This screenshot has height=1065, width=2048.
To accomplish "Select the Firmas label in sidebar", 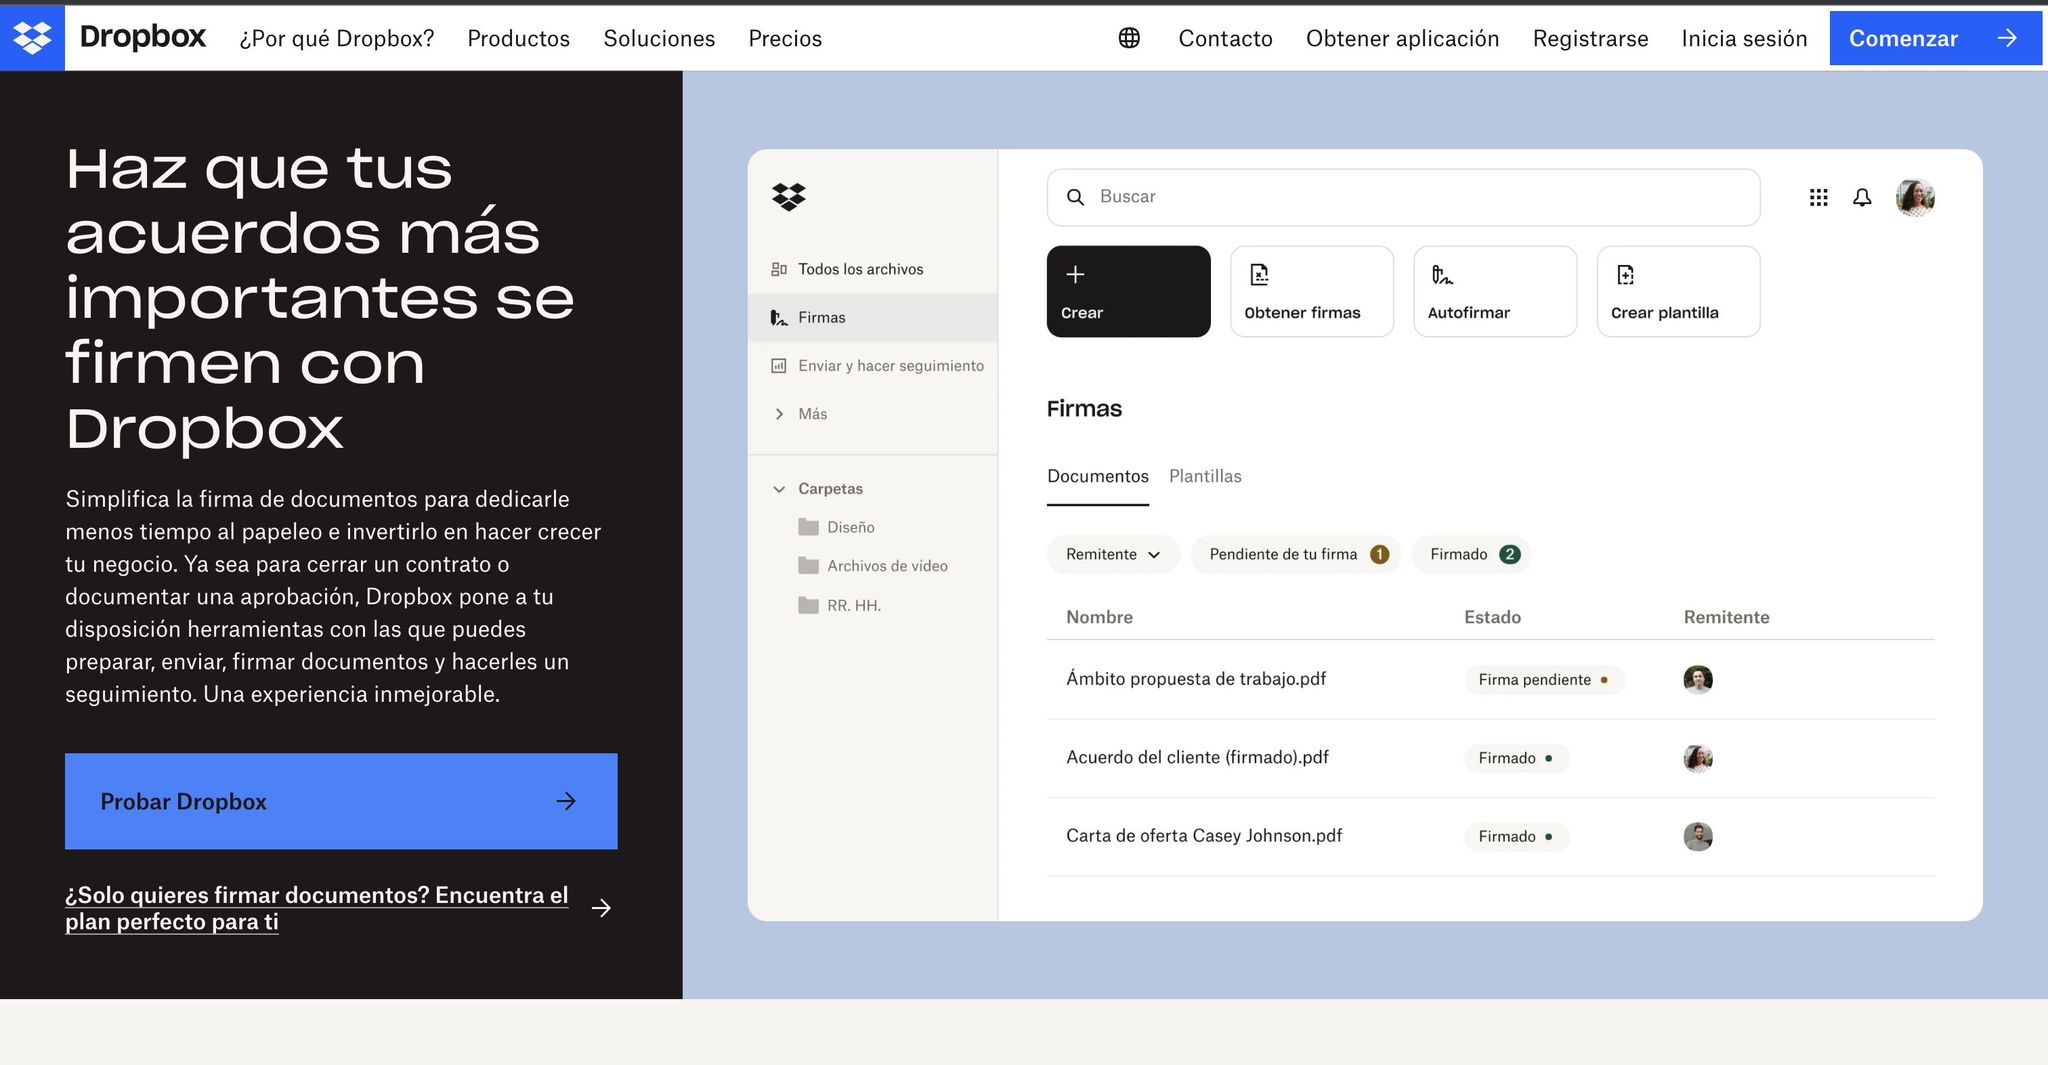I will coord(821,317).
